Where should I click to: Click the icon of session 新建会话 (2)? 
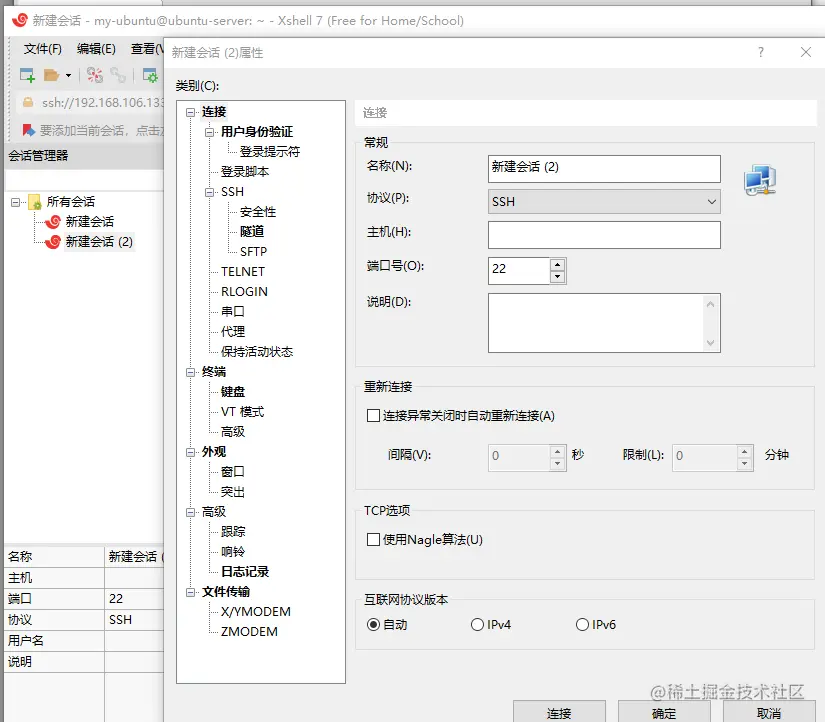[x=53, y=242]
